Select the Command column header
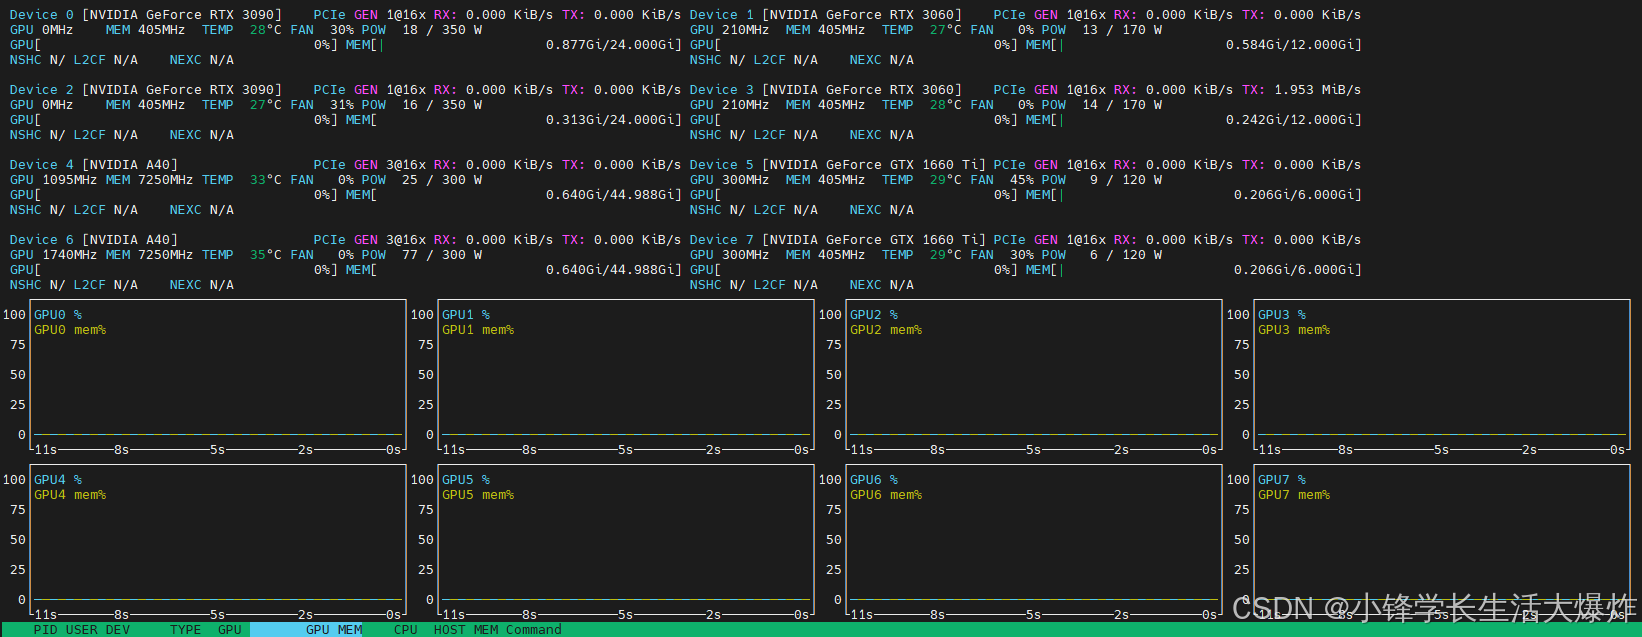Screen dimensions: 1642x637 533,630
